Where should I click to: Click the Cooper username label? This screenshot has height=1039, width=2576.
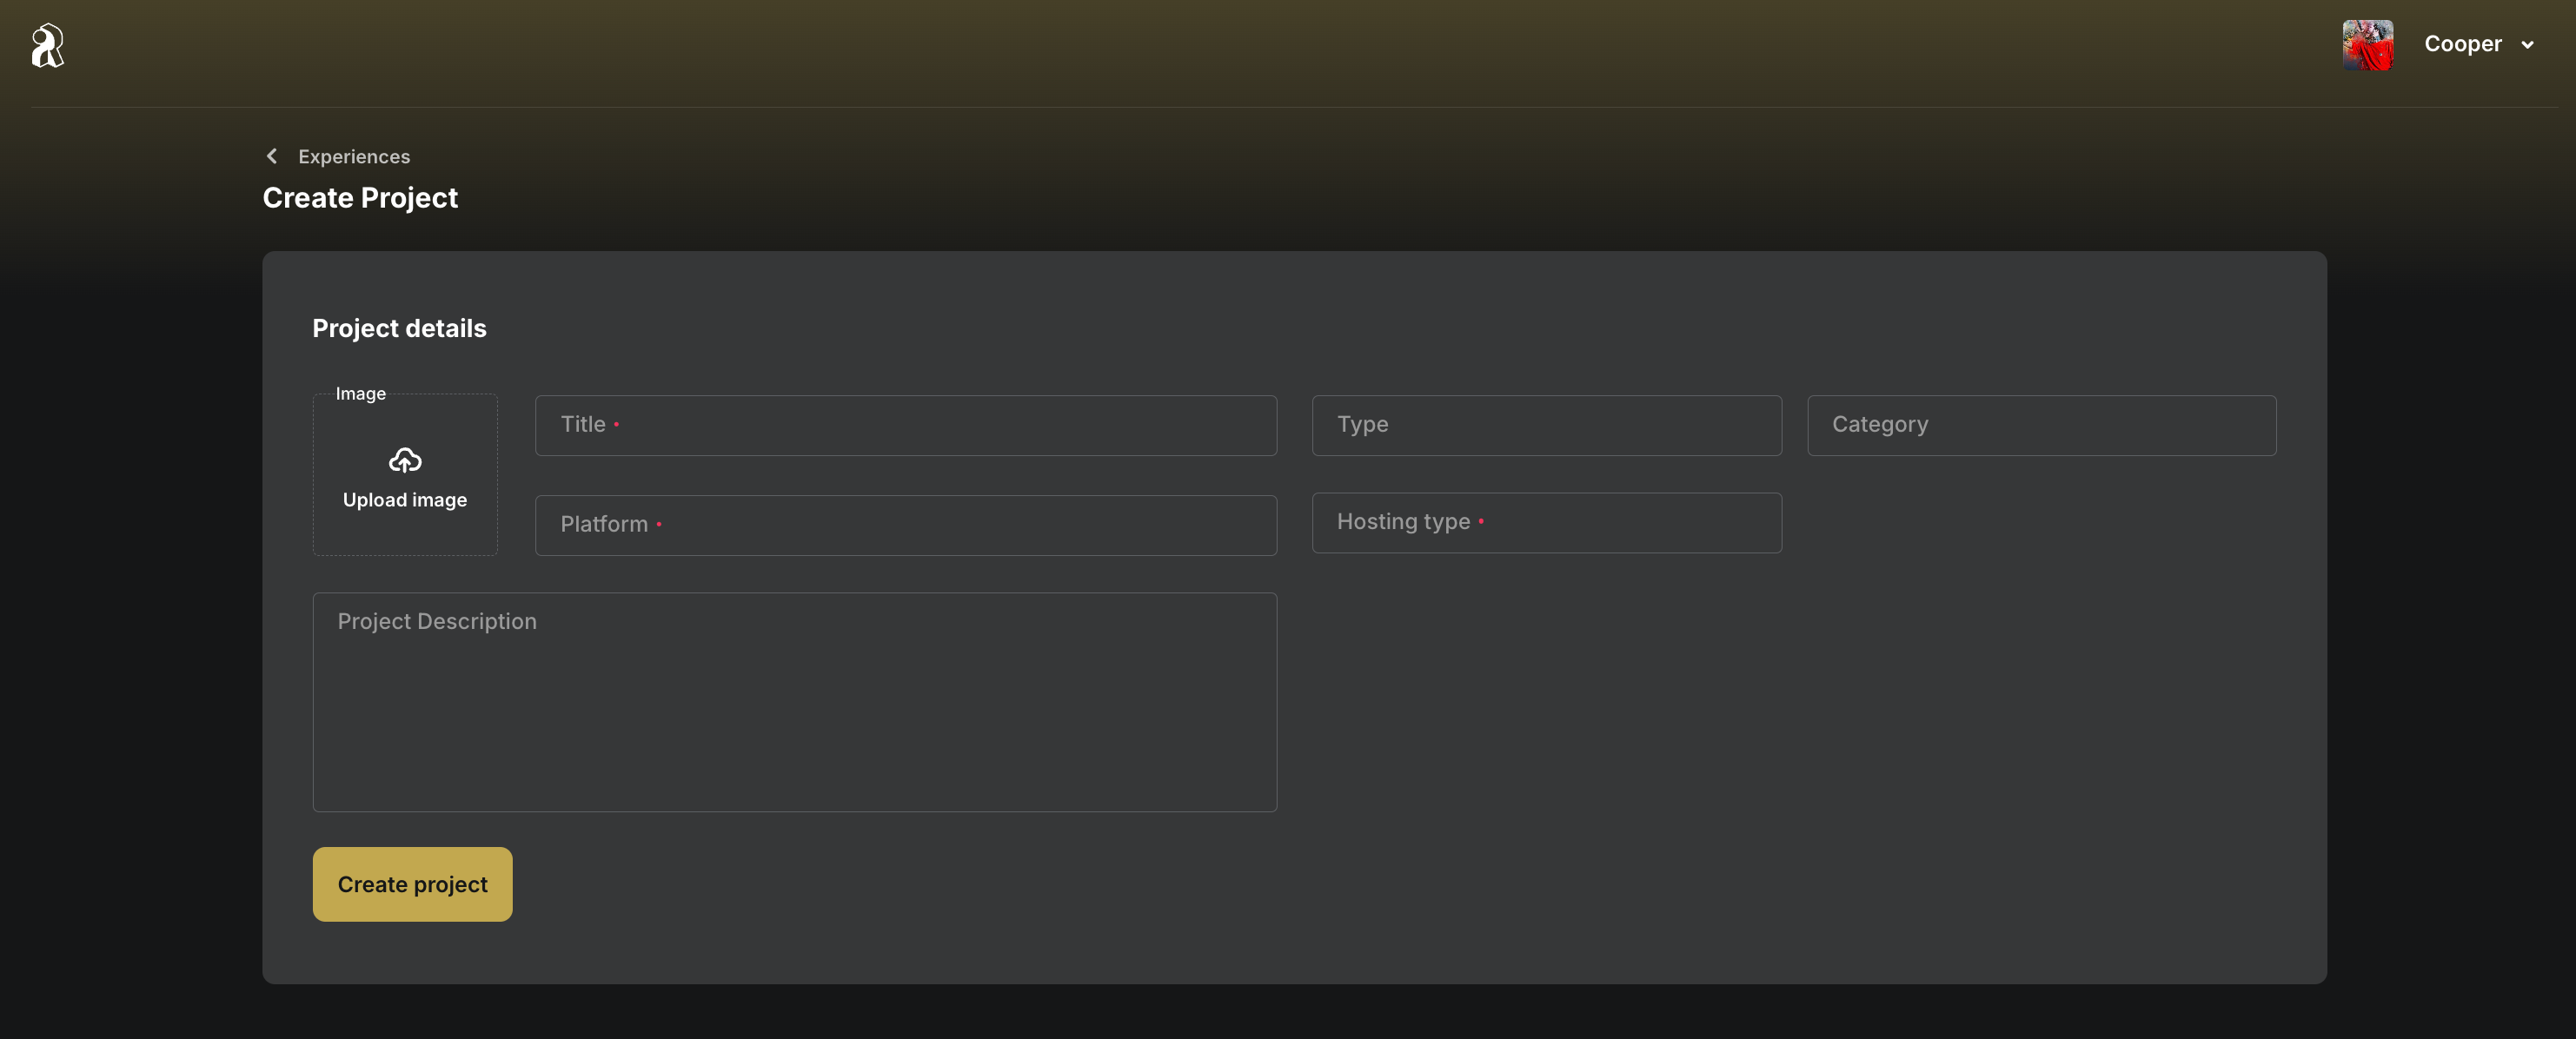point(2462,44)
